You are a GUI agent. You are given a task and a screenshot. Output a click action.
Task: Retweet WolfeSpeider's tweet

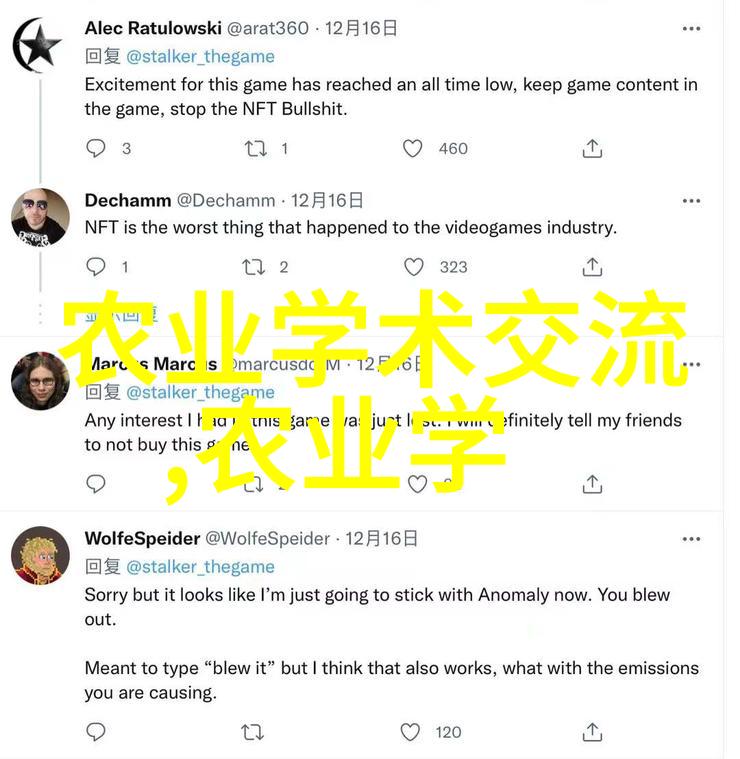(x=253, y=732)
